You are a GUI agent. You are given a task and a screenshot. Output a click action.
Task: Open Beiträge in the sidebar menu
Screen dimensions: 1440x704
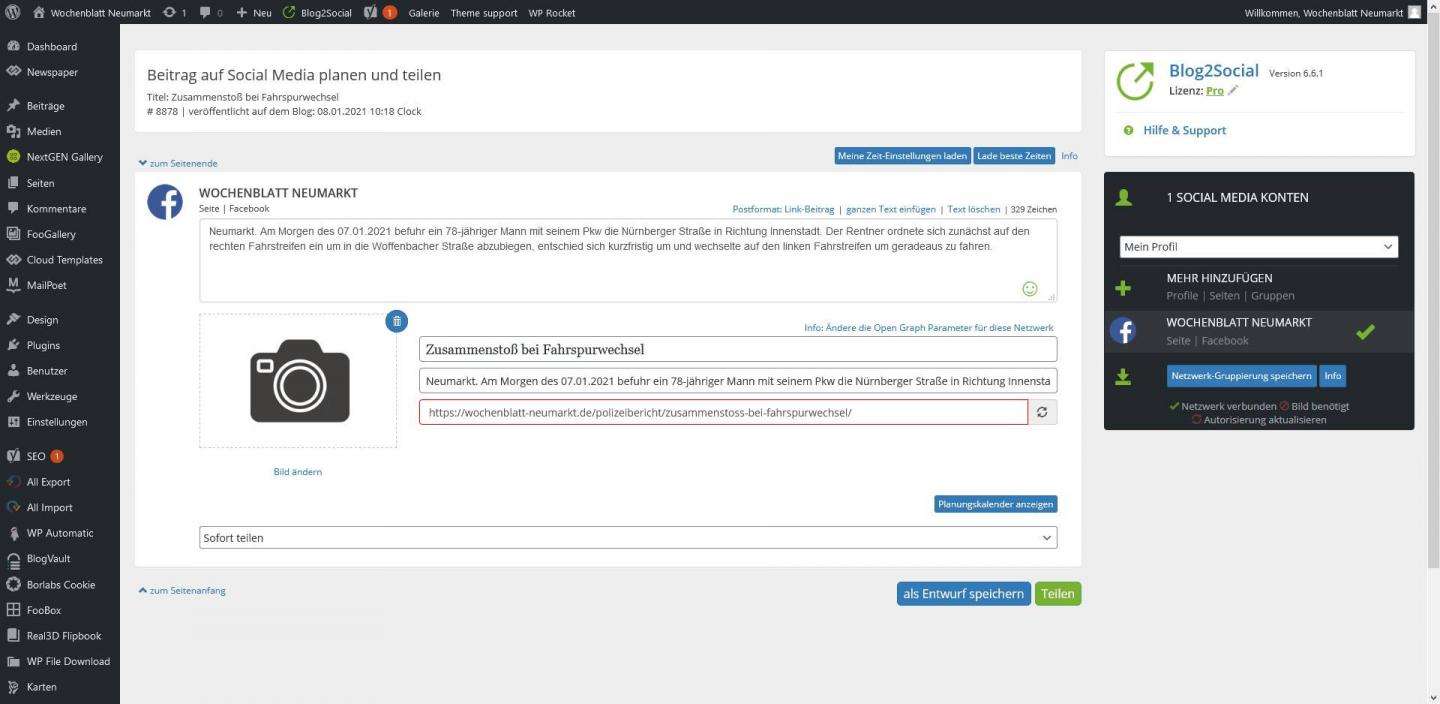[x=45, y=106]
